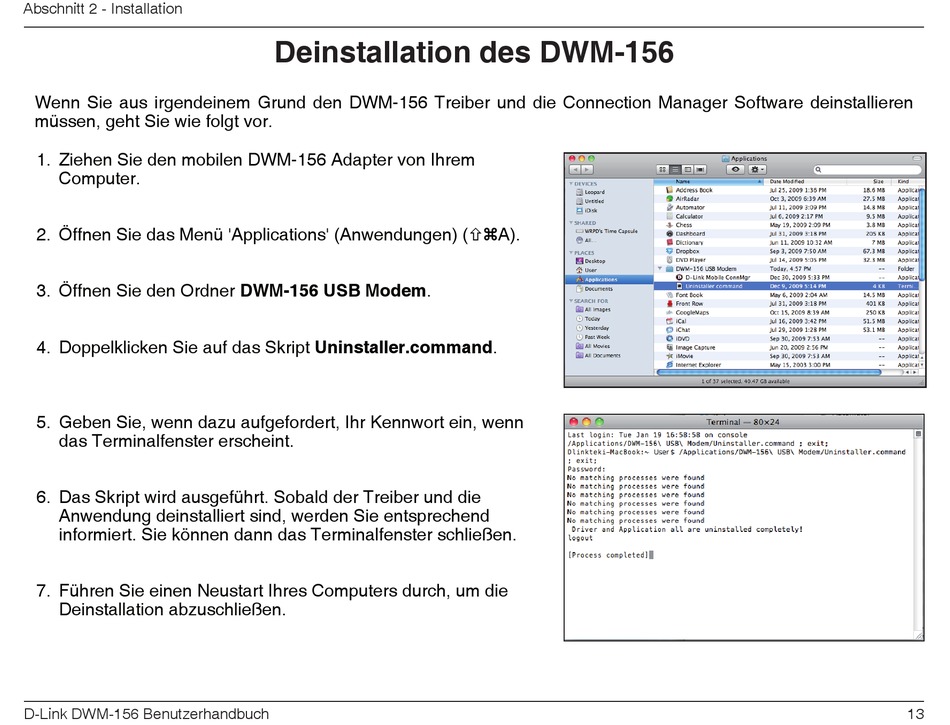The width and height of the screenshot is (950, 725).
Task: Toggle the Finder toolbar pill button
Action: (x=917, y=159)
